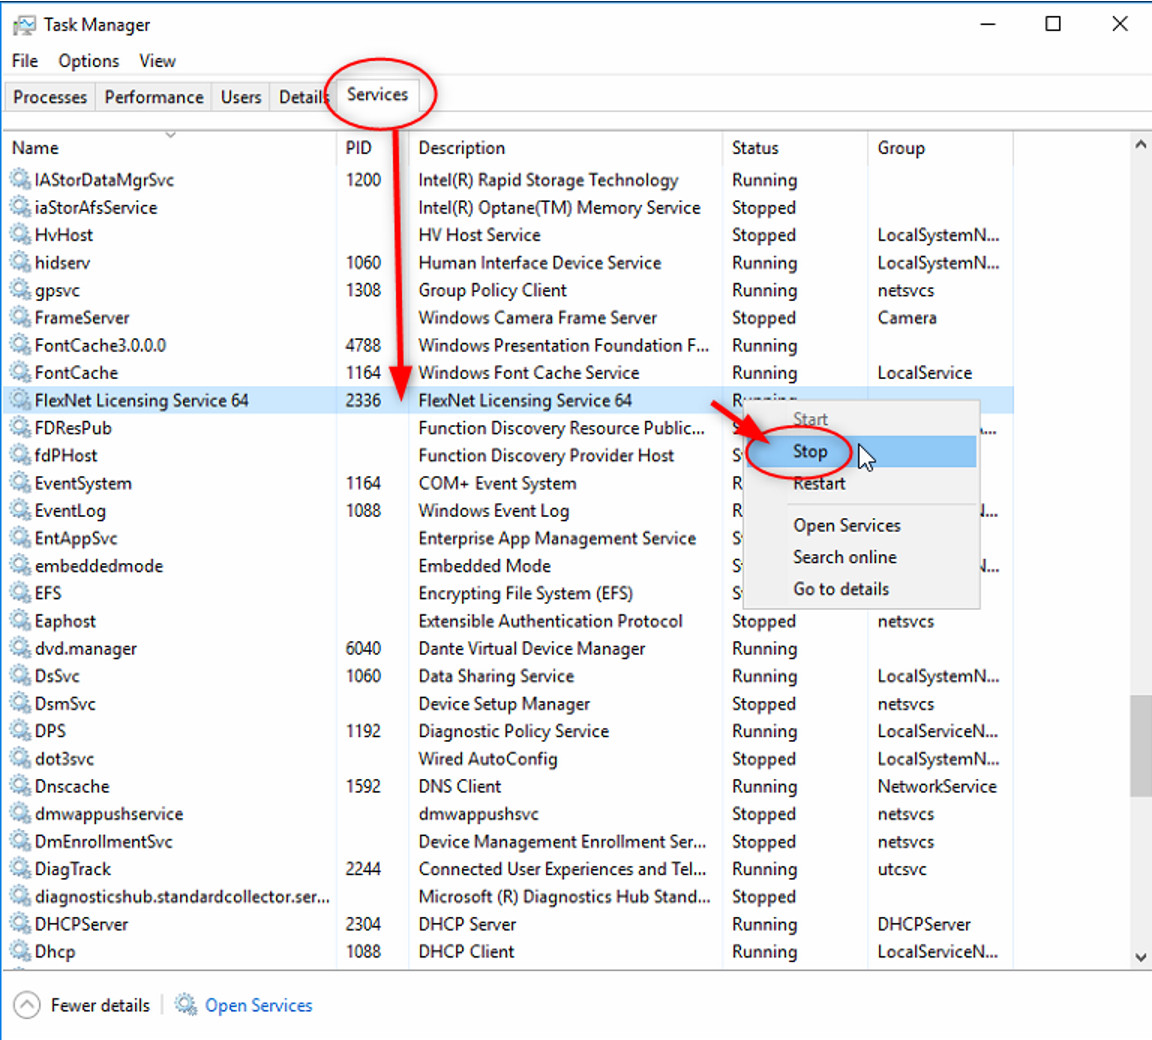This screenshot has height=1040, width=1152.
Task: Sort services by PID column header
Action: pyautogui.click(x=359, y=148)
